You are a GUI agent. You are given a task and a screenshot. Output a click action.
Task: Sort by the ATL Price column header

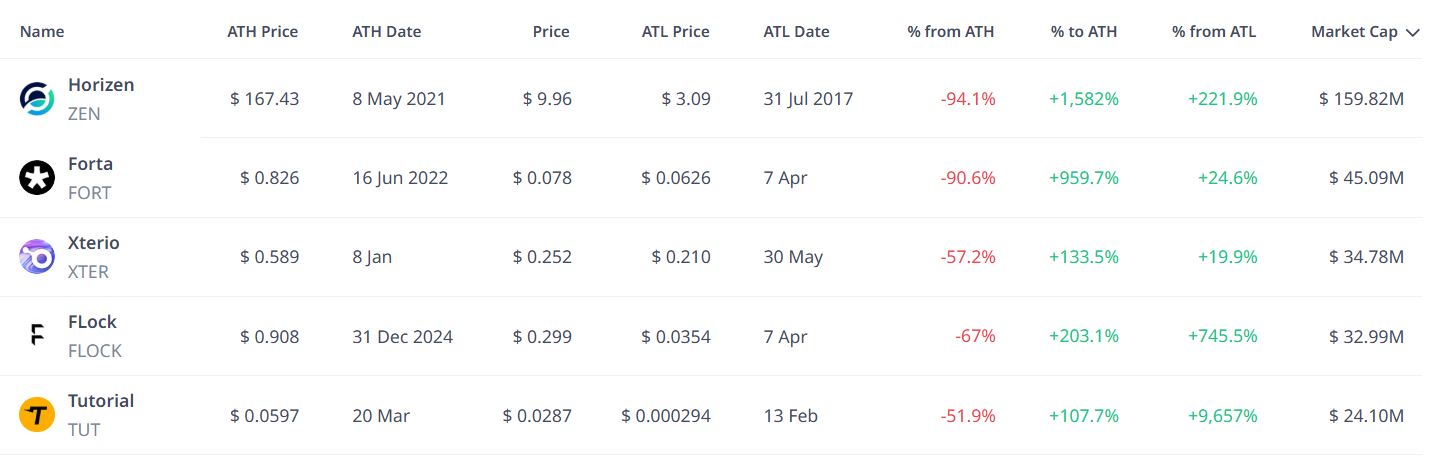point(676,32)
